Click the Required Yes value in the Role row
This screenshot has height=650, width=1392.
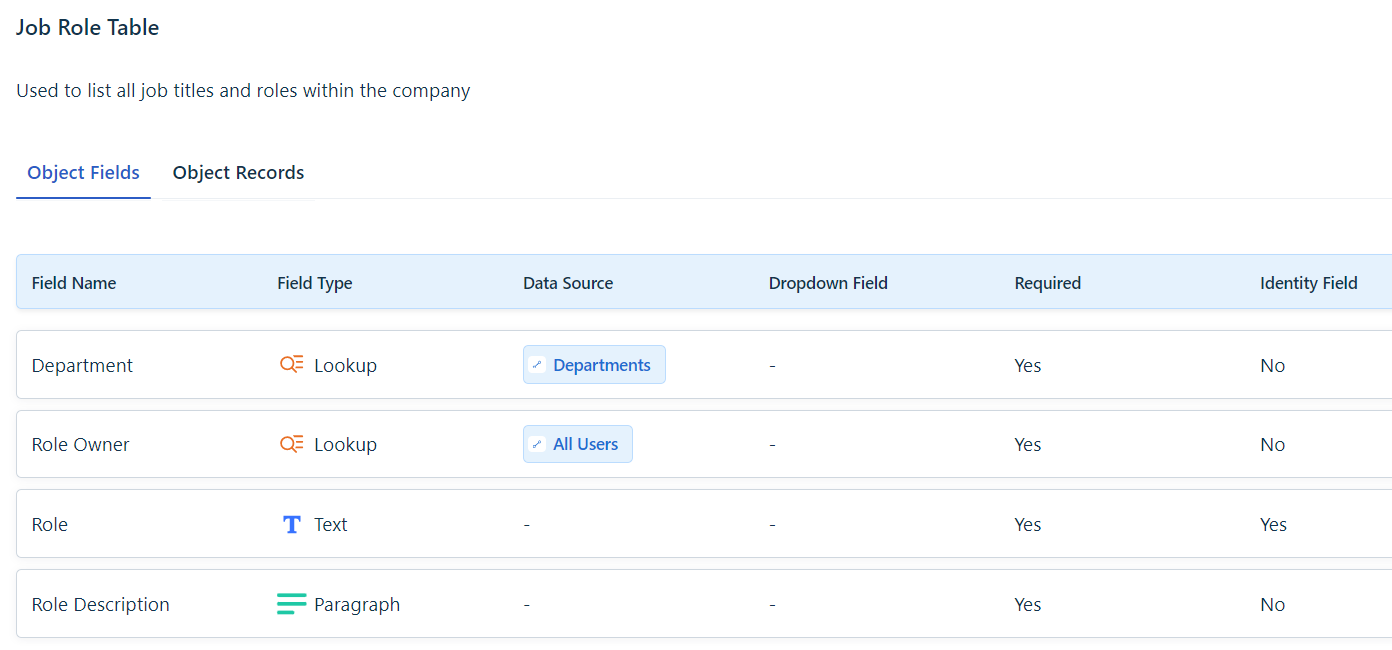(1028, 524)
